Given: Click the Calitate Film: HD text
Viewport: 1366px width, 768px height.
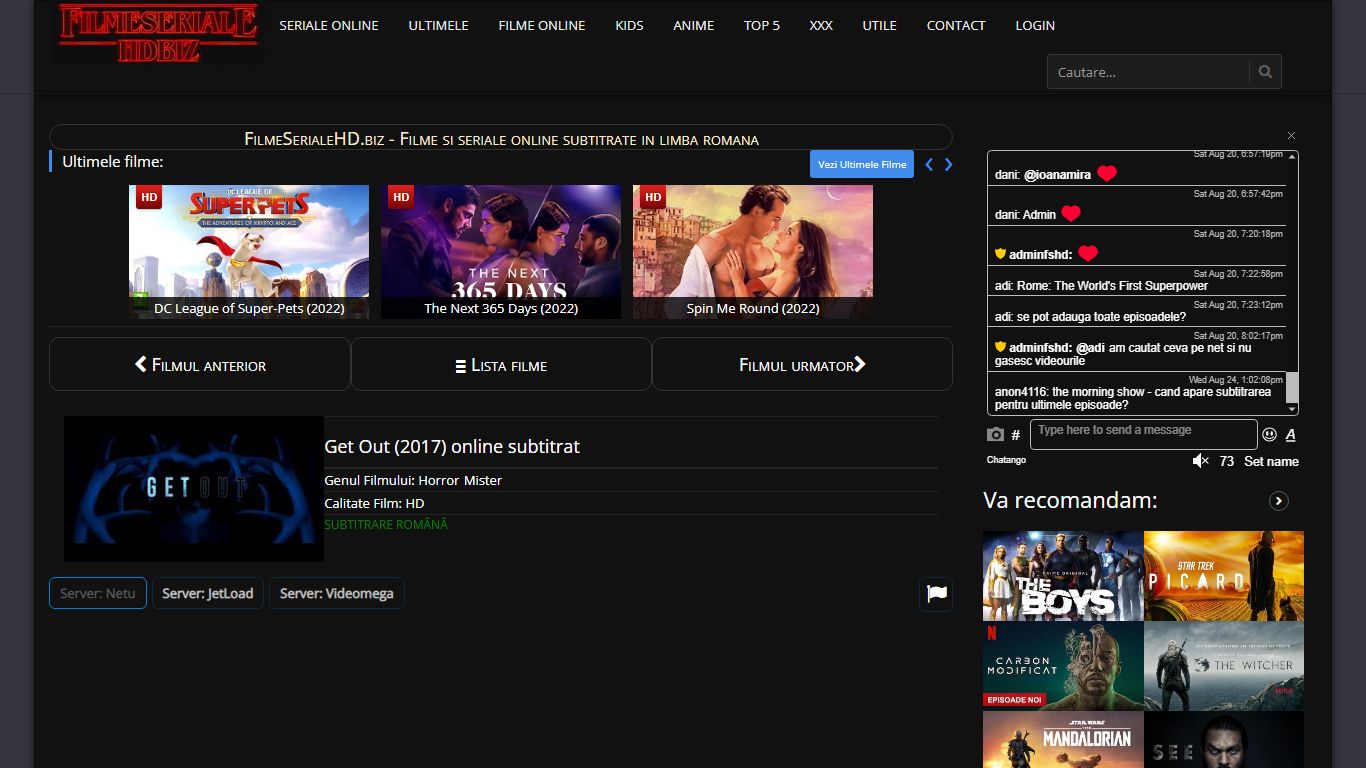Looking at the screenshot, I should 374,503.
